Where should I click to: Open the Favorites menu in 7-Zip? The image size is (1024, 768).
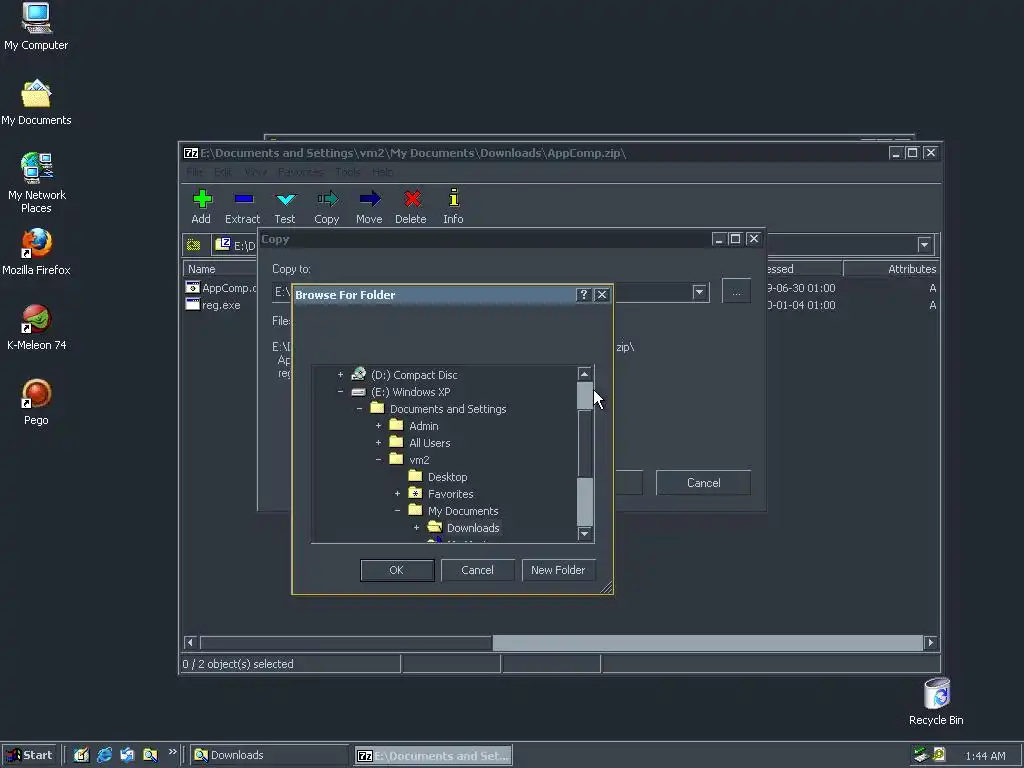click(300, 172)
